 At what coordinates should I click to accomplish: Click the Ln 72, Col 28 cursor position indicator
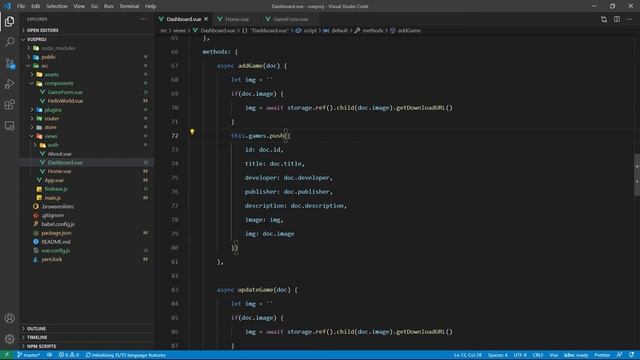pos(468,355)
